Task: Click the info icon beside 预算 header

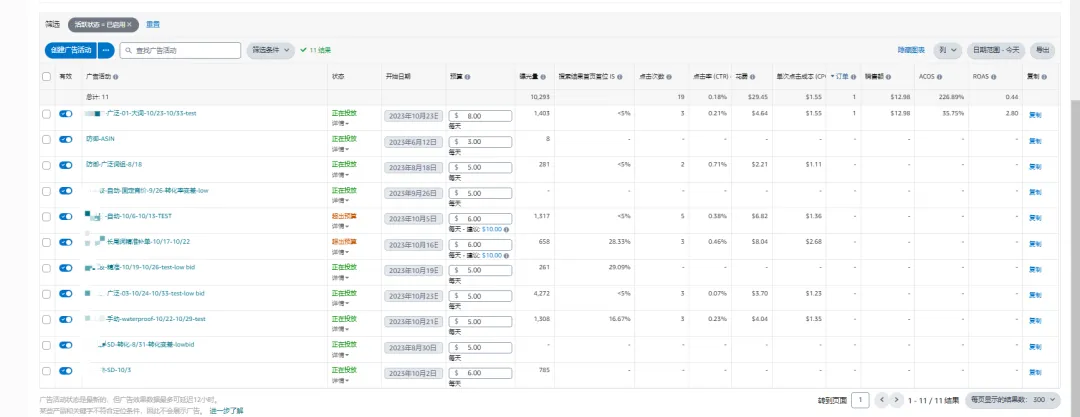Action: (x=468, y=77)
